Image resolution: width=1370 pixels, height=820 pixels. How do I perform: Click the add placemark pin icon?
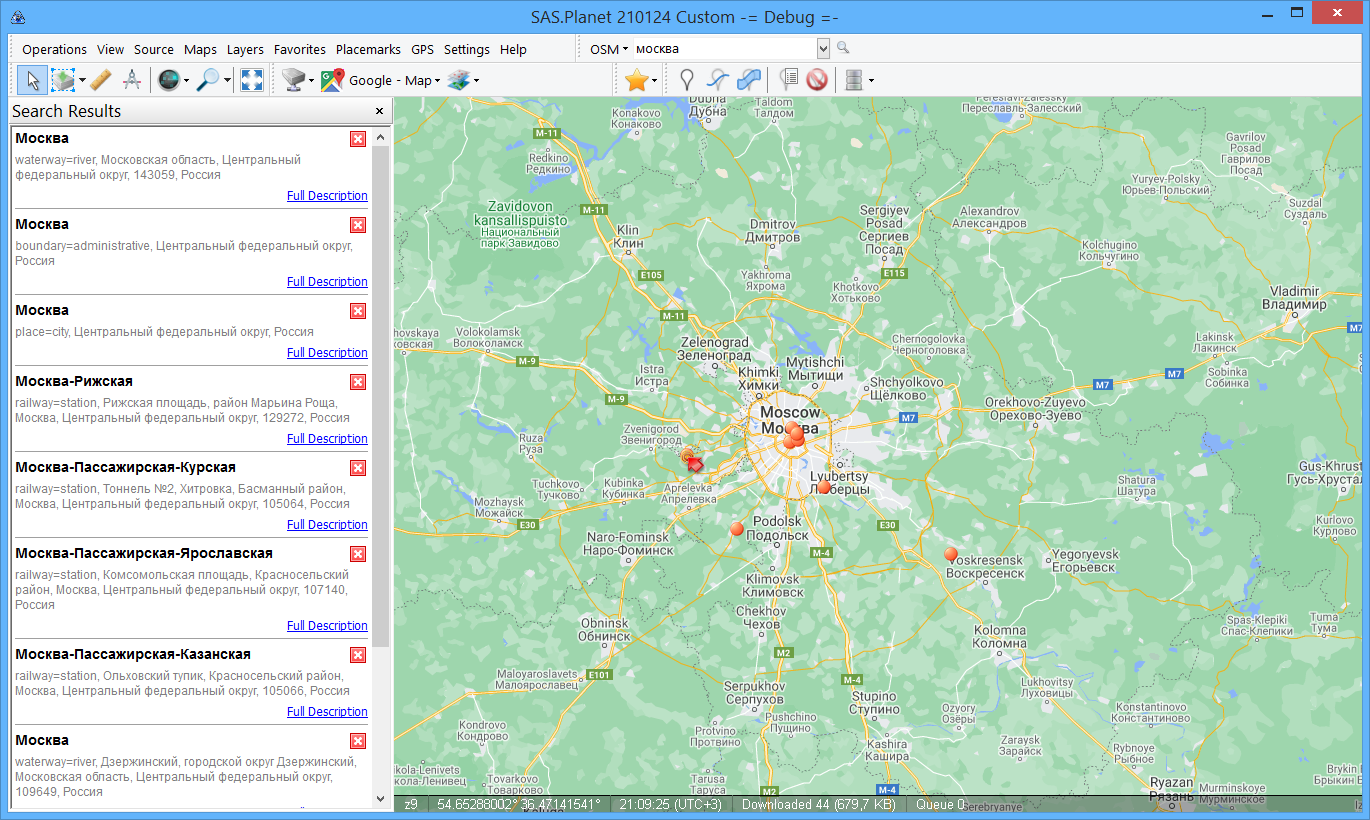click(686, 81)
